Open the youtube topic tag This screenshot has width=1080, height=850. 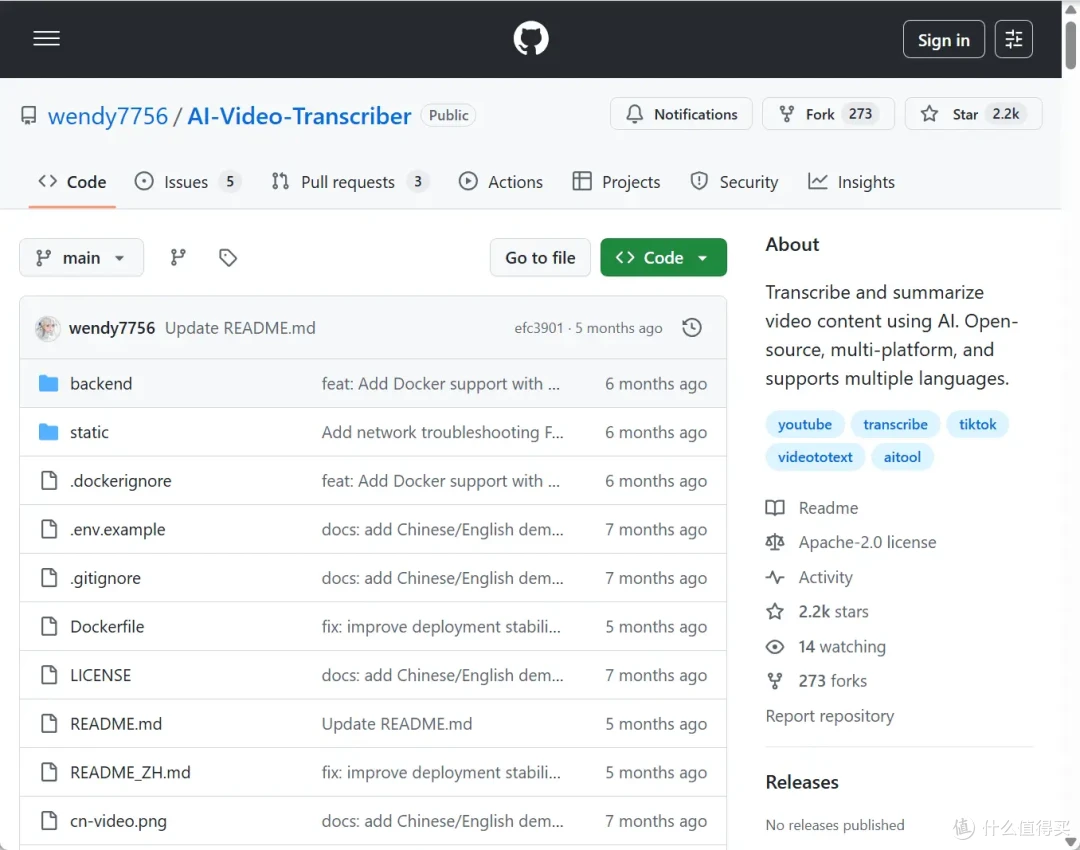804,424
